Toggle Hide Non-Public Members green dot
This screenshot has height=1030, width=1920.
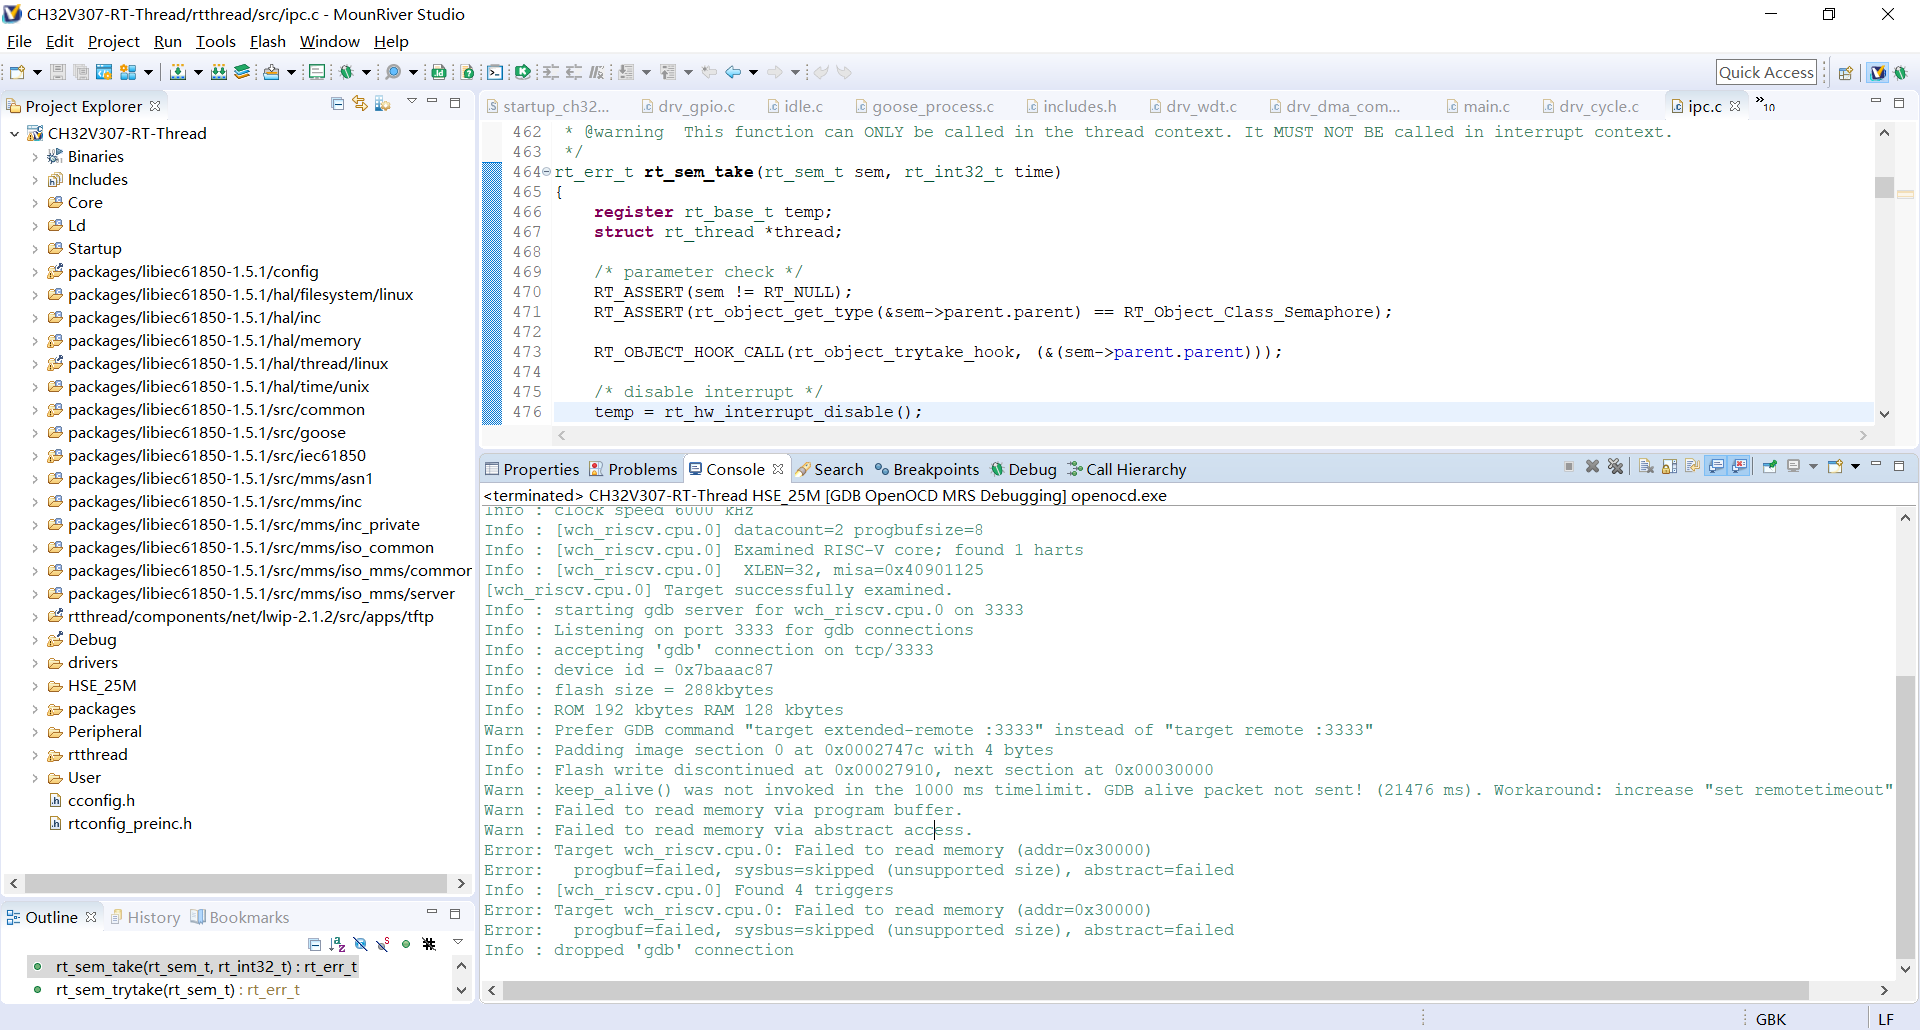coord(406,944)
